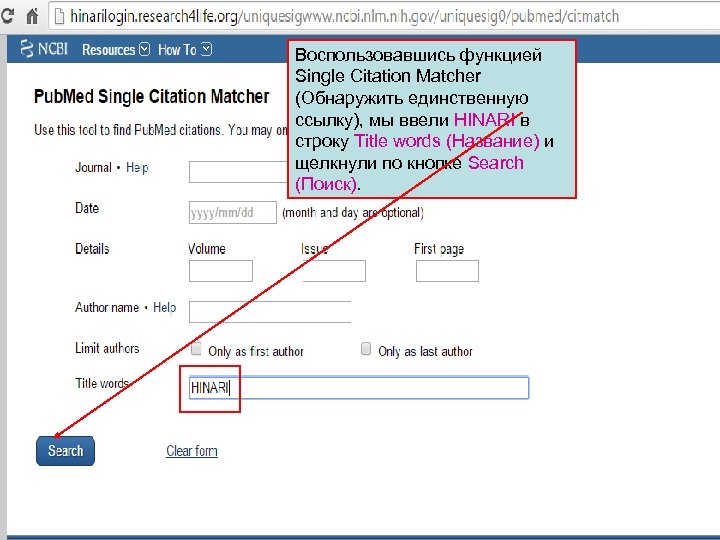Viewport: 720px width, 540px height.
Task: Click the 'Details' row label
Action: pos(92,249)
